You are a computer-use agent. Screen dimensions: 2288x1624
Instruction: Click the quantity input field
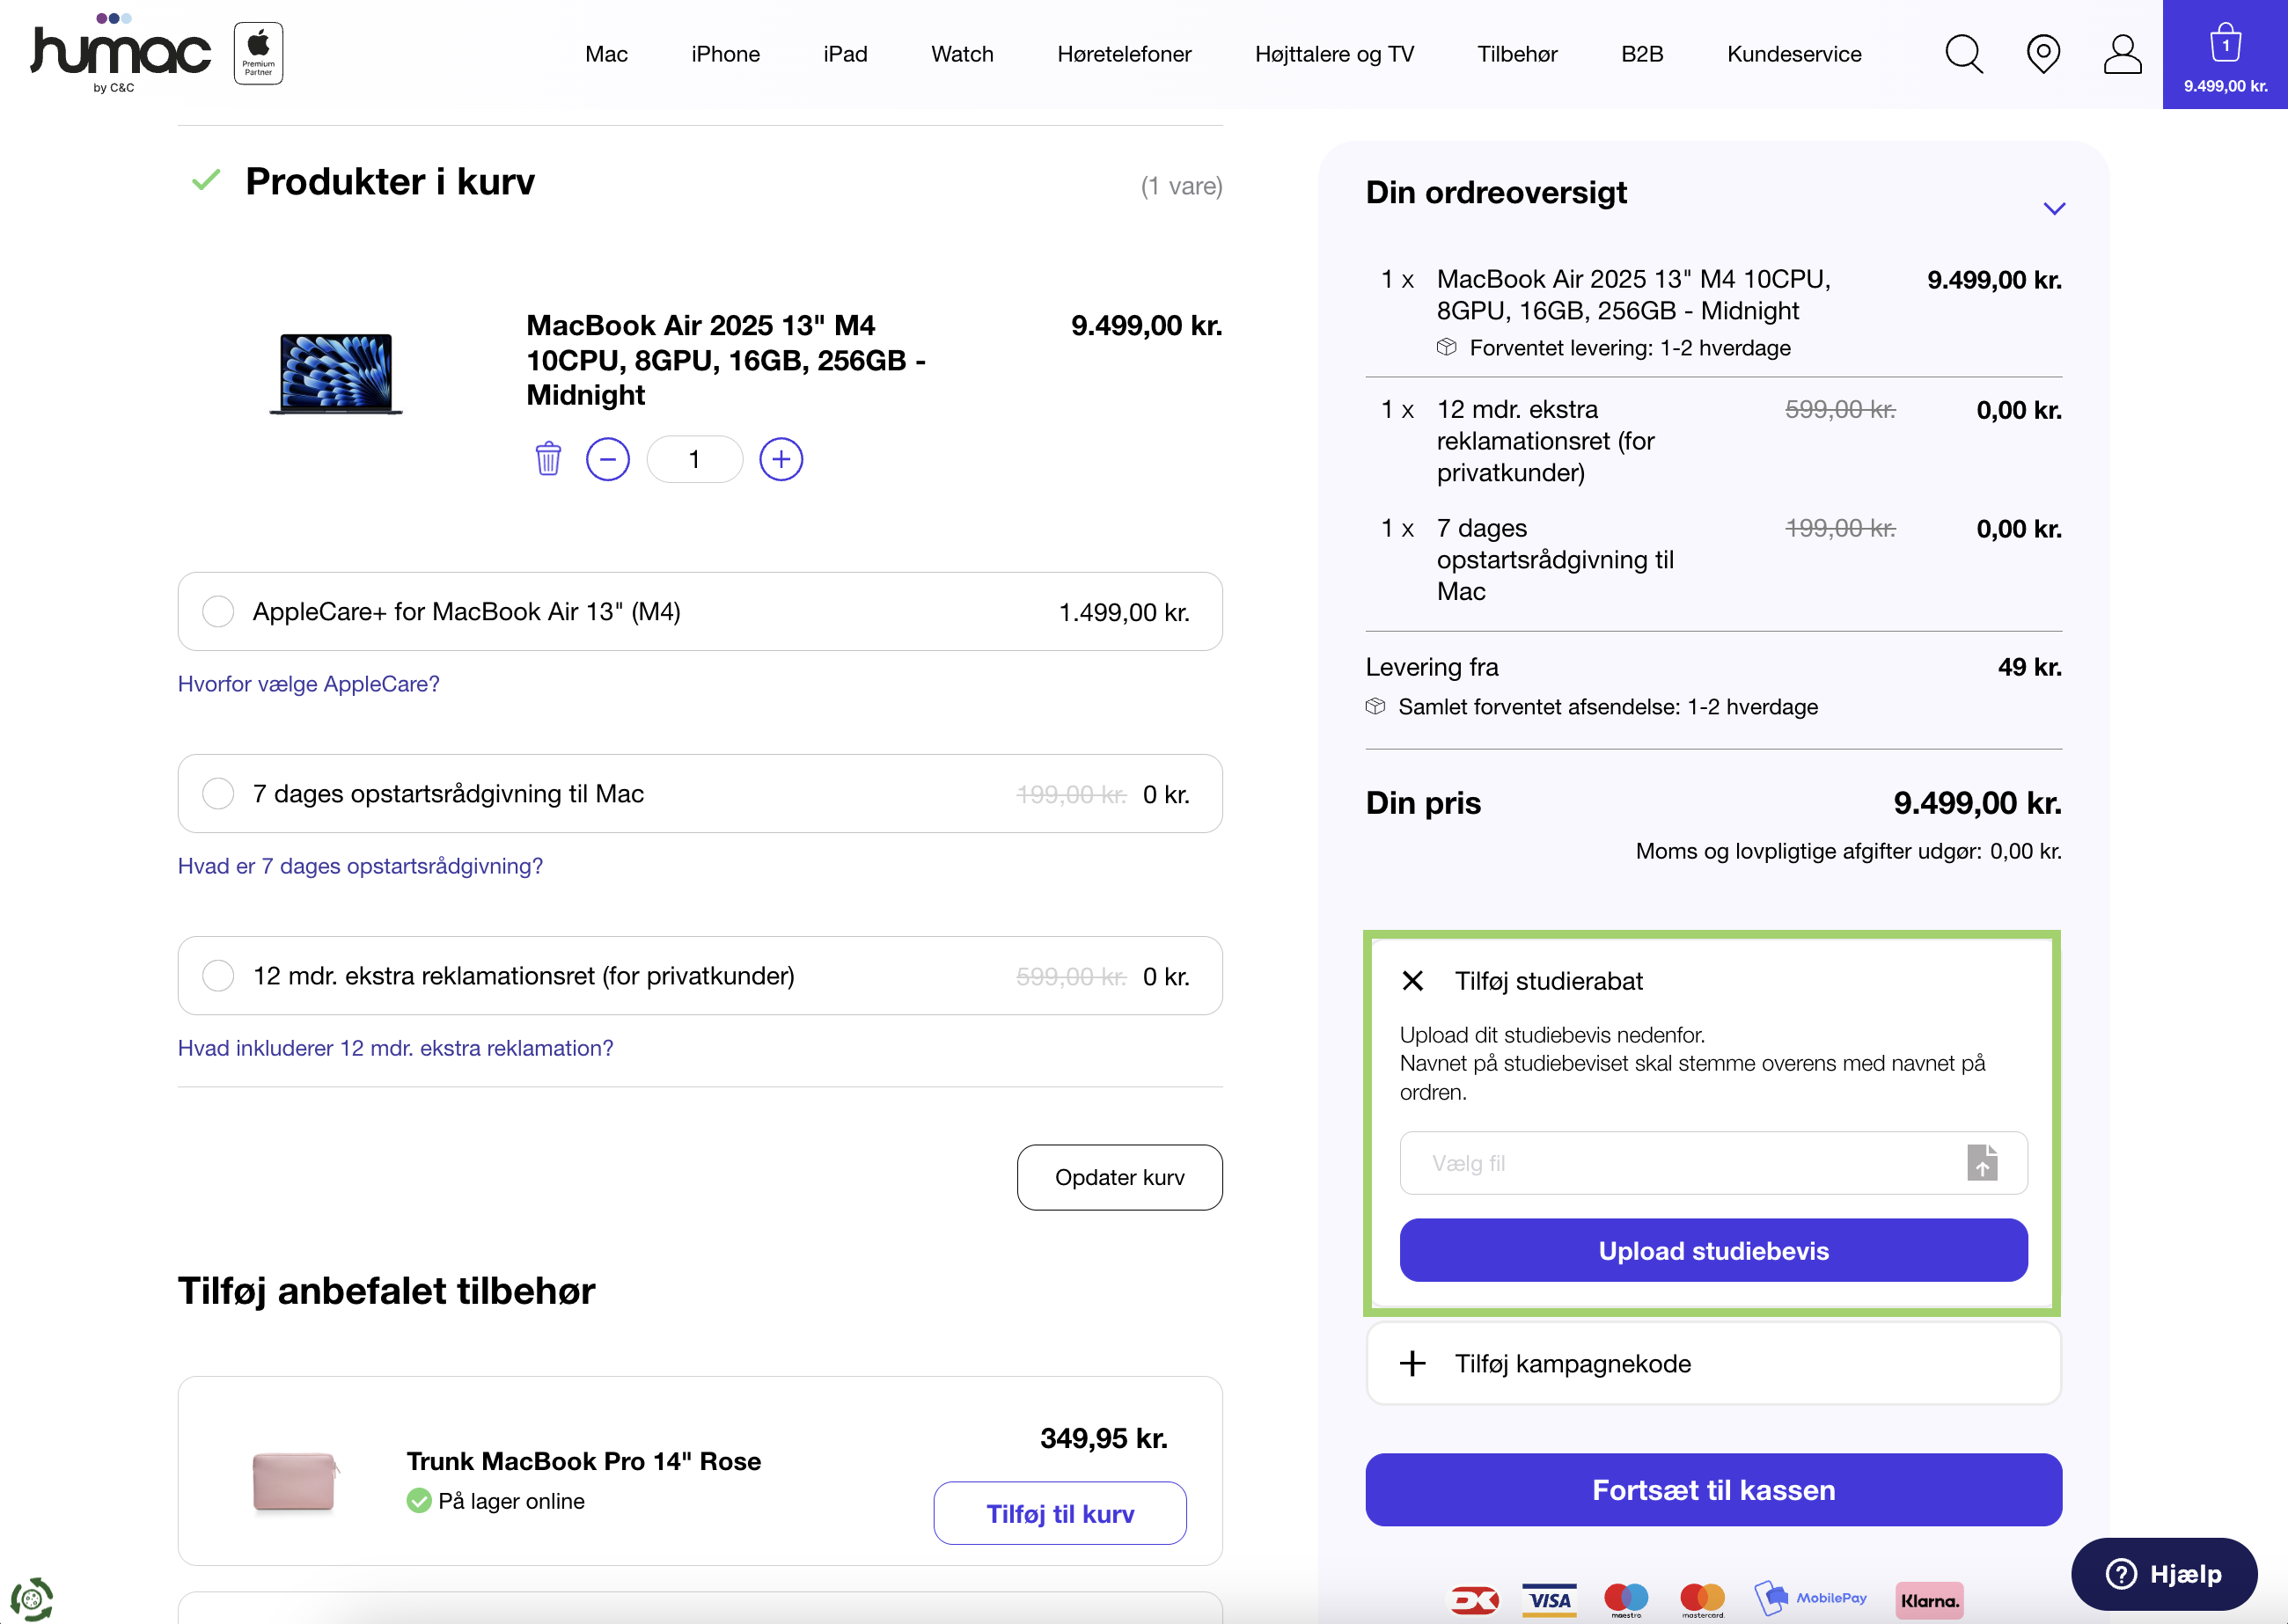pos(695,459)
